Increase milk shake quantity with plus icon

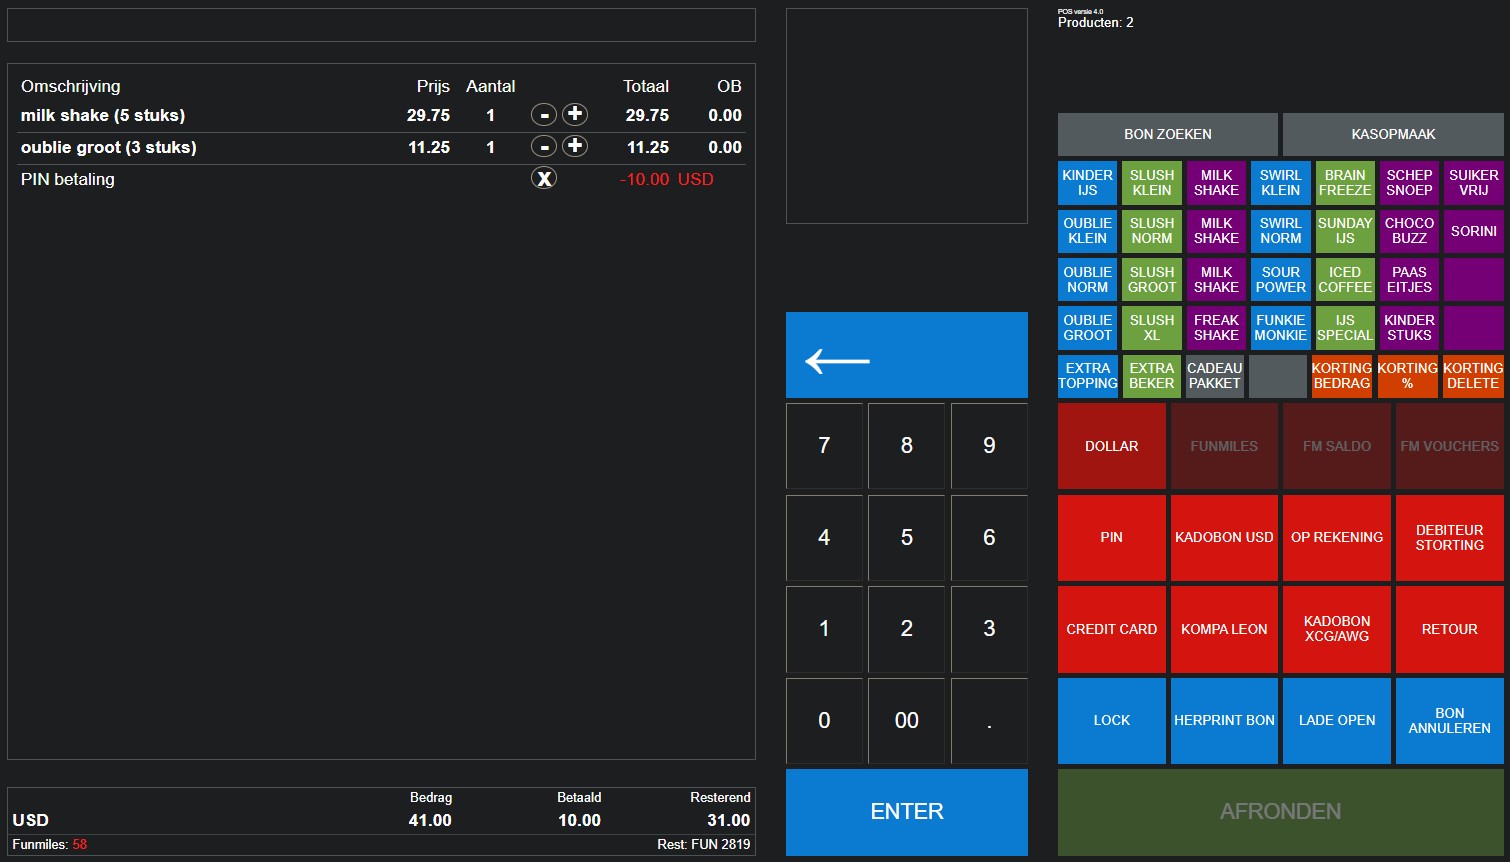pos(575,115)
